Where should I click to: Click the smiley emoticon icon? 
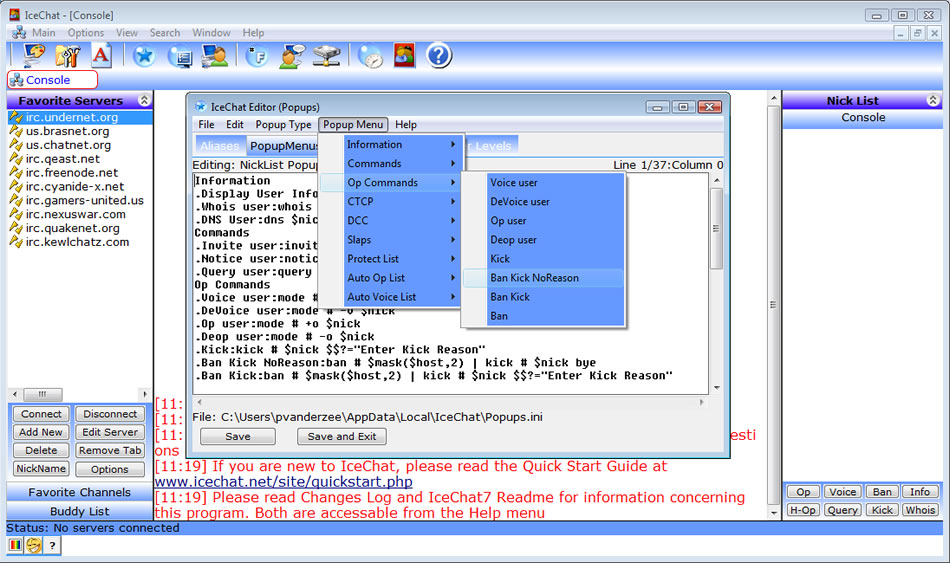point(34,545)
